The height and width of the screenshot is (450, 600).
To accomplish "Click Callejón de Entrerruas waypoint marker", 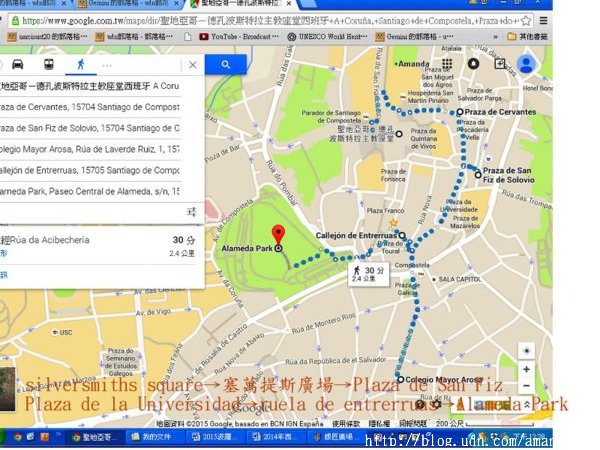I will pyautogui.click(x=402, y=235).
